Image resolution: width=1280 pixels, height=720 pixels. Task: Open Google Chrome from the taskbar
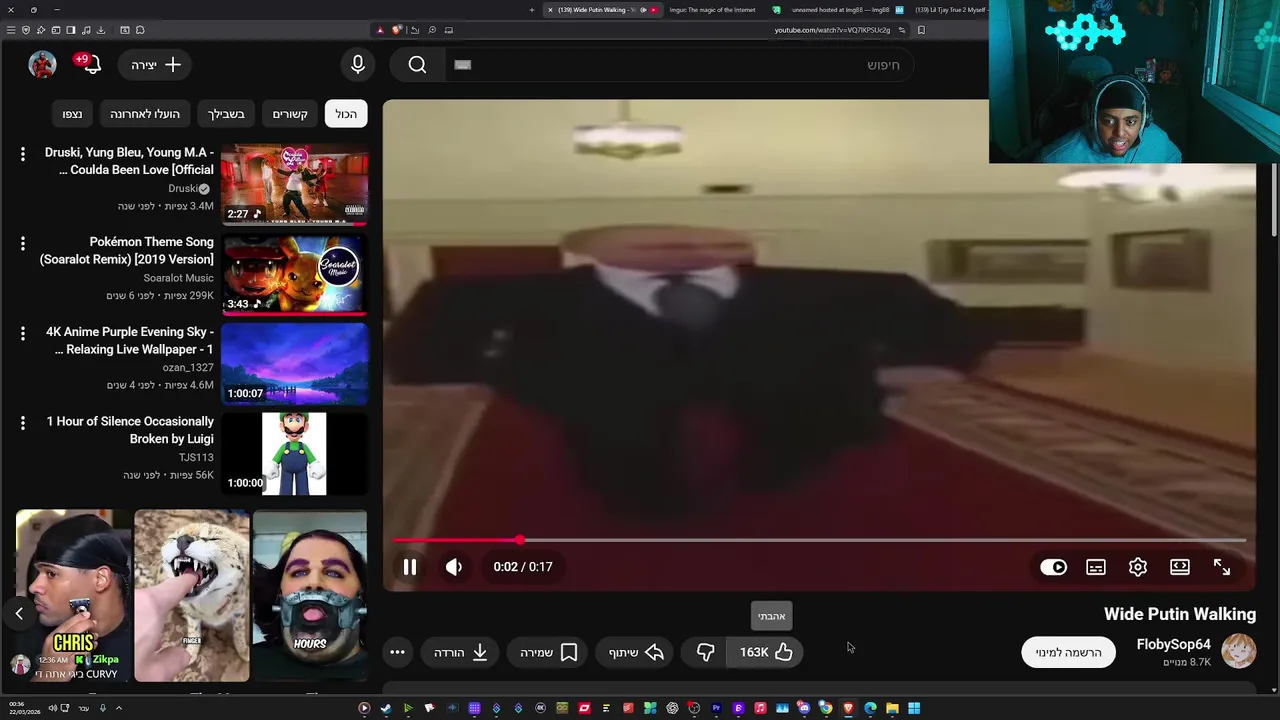coord(826,708)
